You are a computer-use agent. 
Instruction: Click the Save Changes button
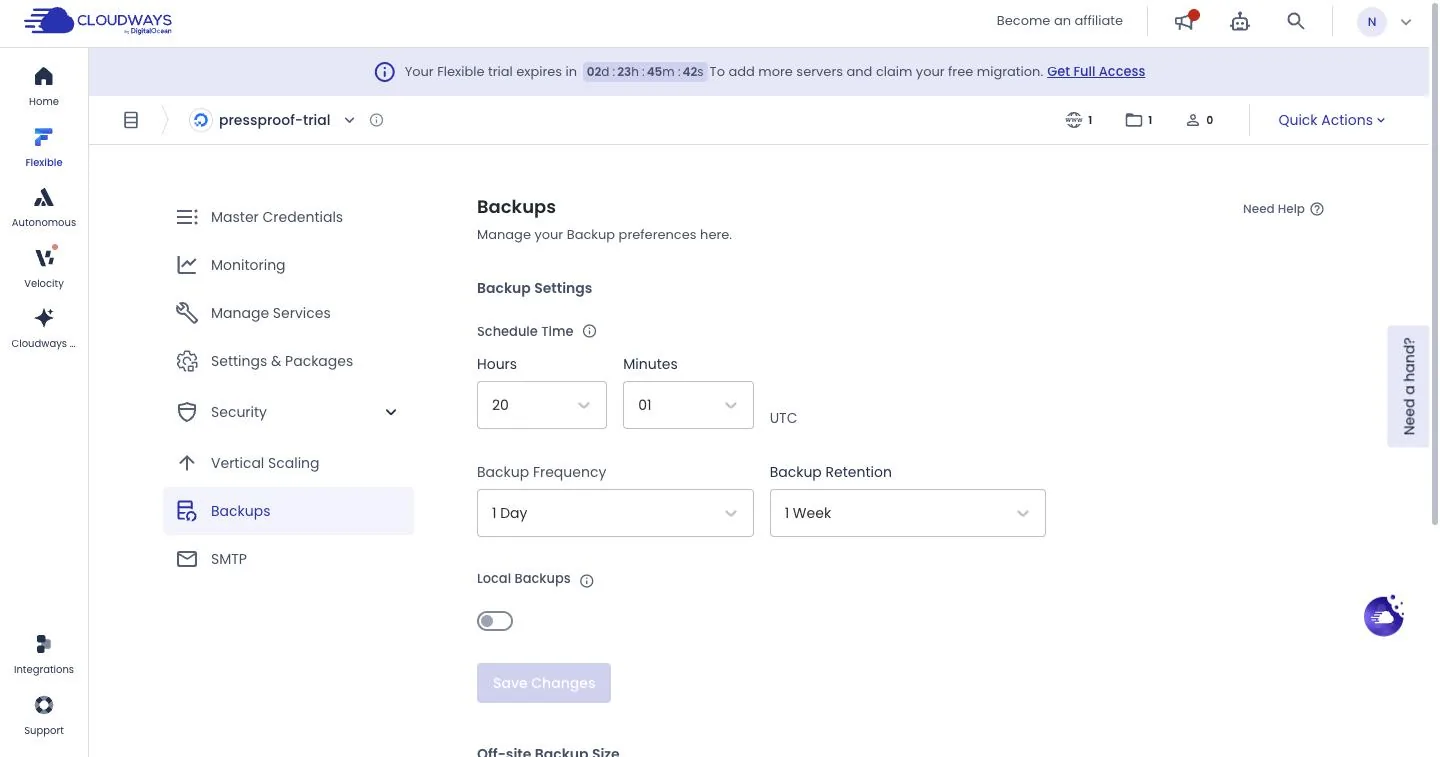544,683
